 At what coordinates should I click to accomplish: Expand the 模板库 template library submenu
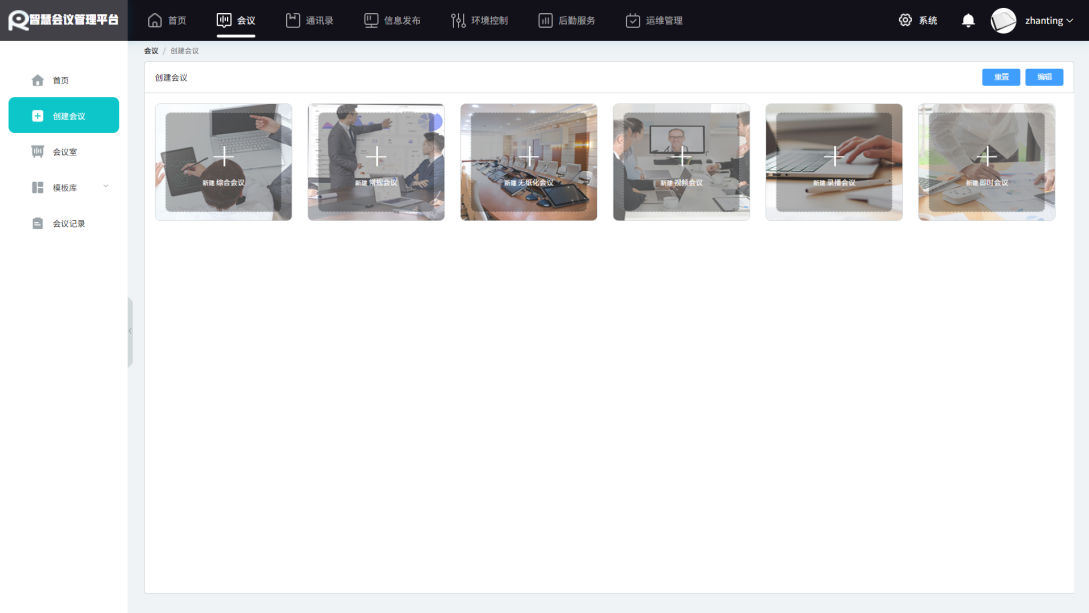[106, 187]
